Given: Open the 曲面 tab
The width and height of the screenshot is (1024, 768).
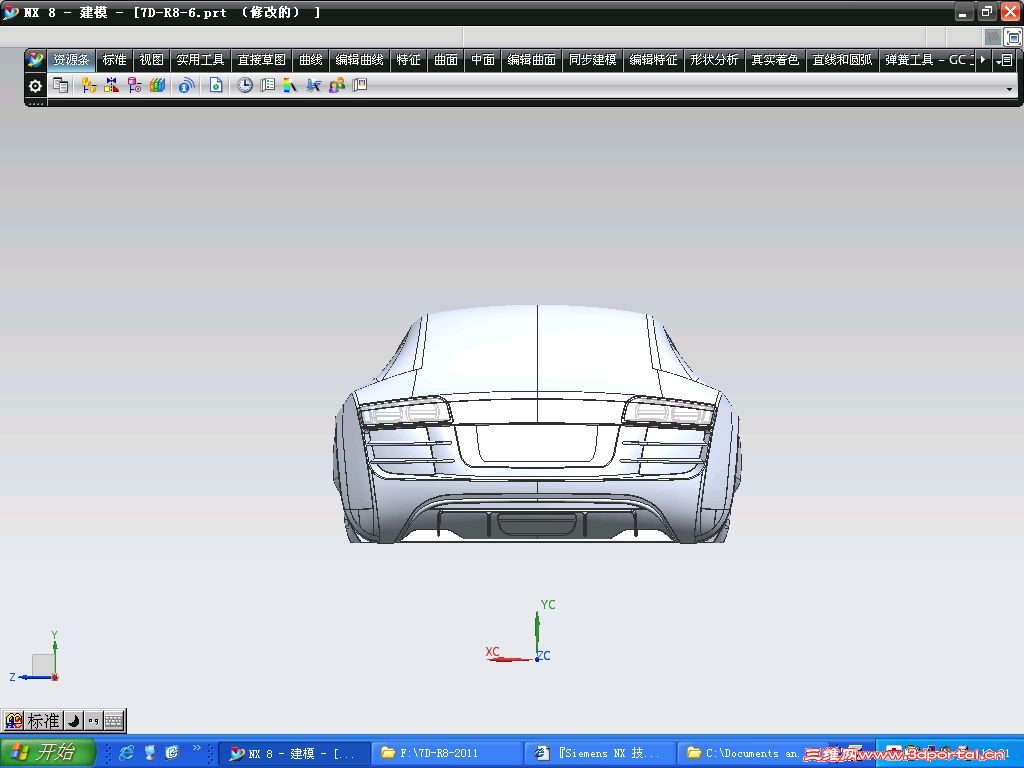Looking at the screenshot, I should coord(446,60).
